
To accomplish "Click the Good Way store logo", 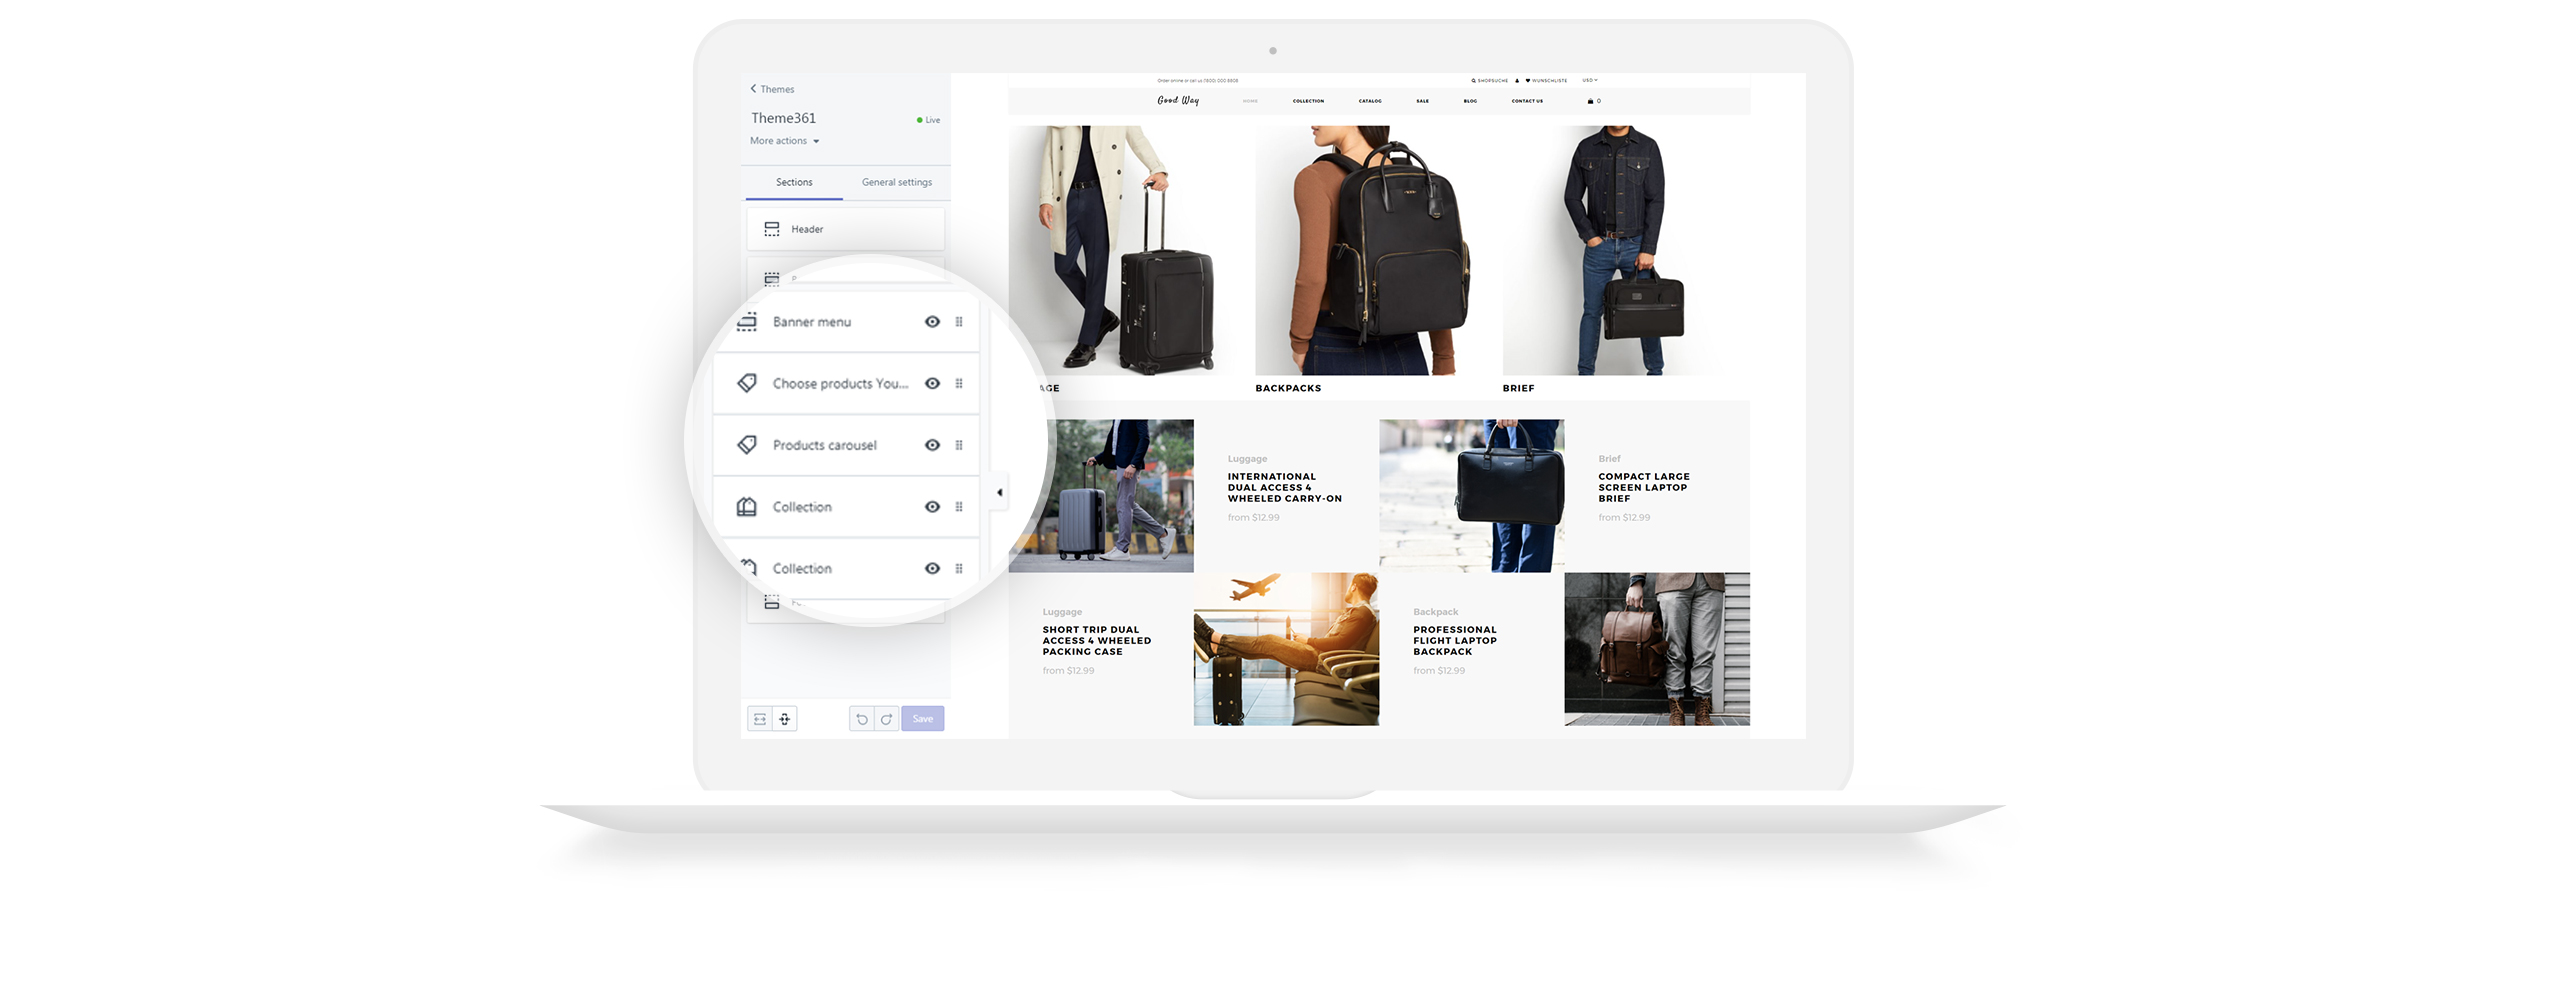I will click(x=1178, y=100).
